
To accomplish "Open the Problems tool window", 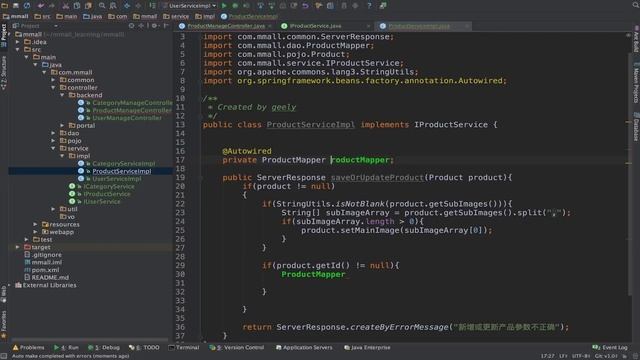I will coord(28,347).
